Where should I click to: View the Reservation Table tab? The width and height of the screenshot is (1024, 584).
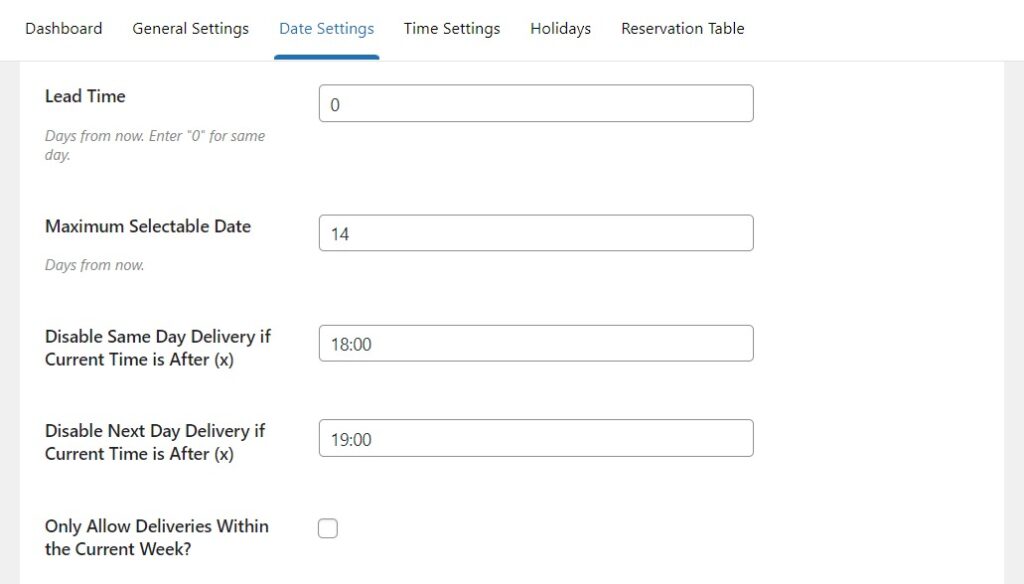point(683,29)
